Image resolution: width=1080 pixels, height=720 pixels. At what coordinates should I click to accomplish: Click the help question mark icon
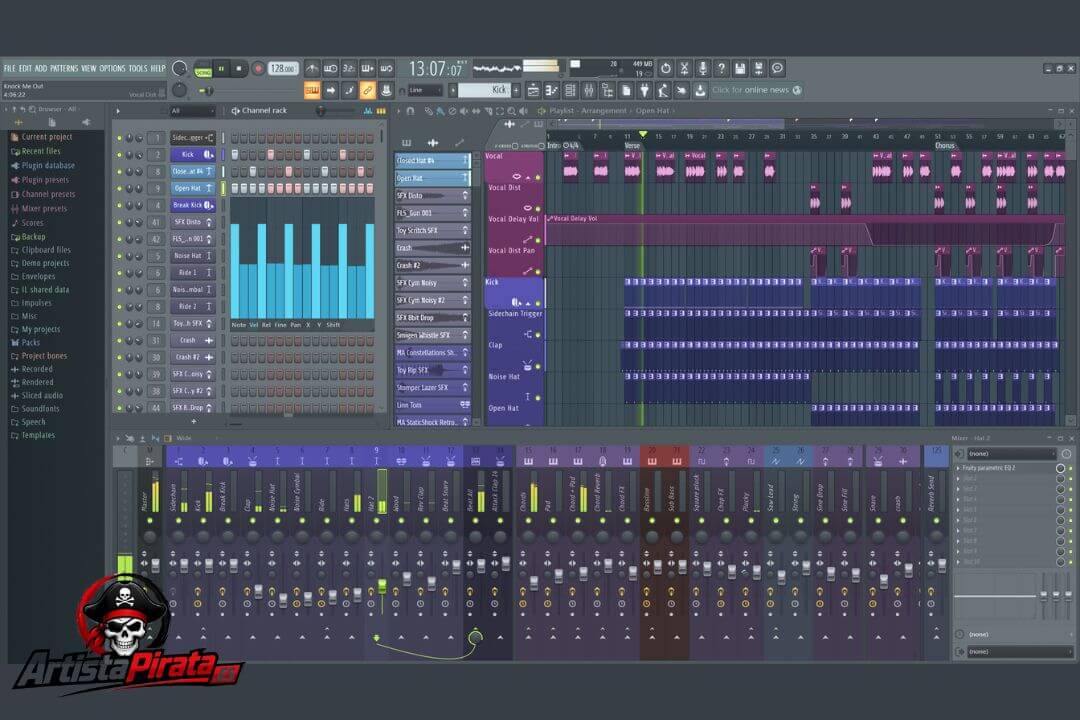[721, 68]
